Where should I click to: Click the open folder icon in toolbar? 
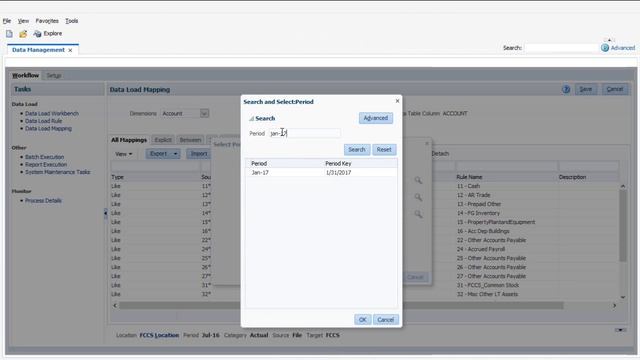(x=23, y=33)
